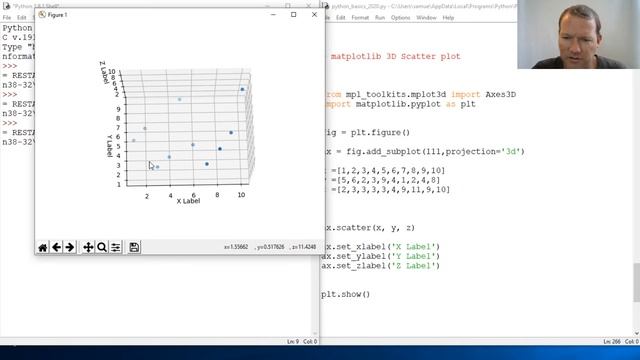Click the 'Y Label' axis title in plot
Screen dimensions: 640x360
[109, 146]
